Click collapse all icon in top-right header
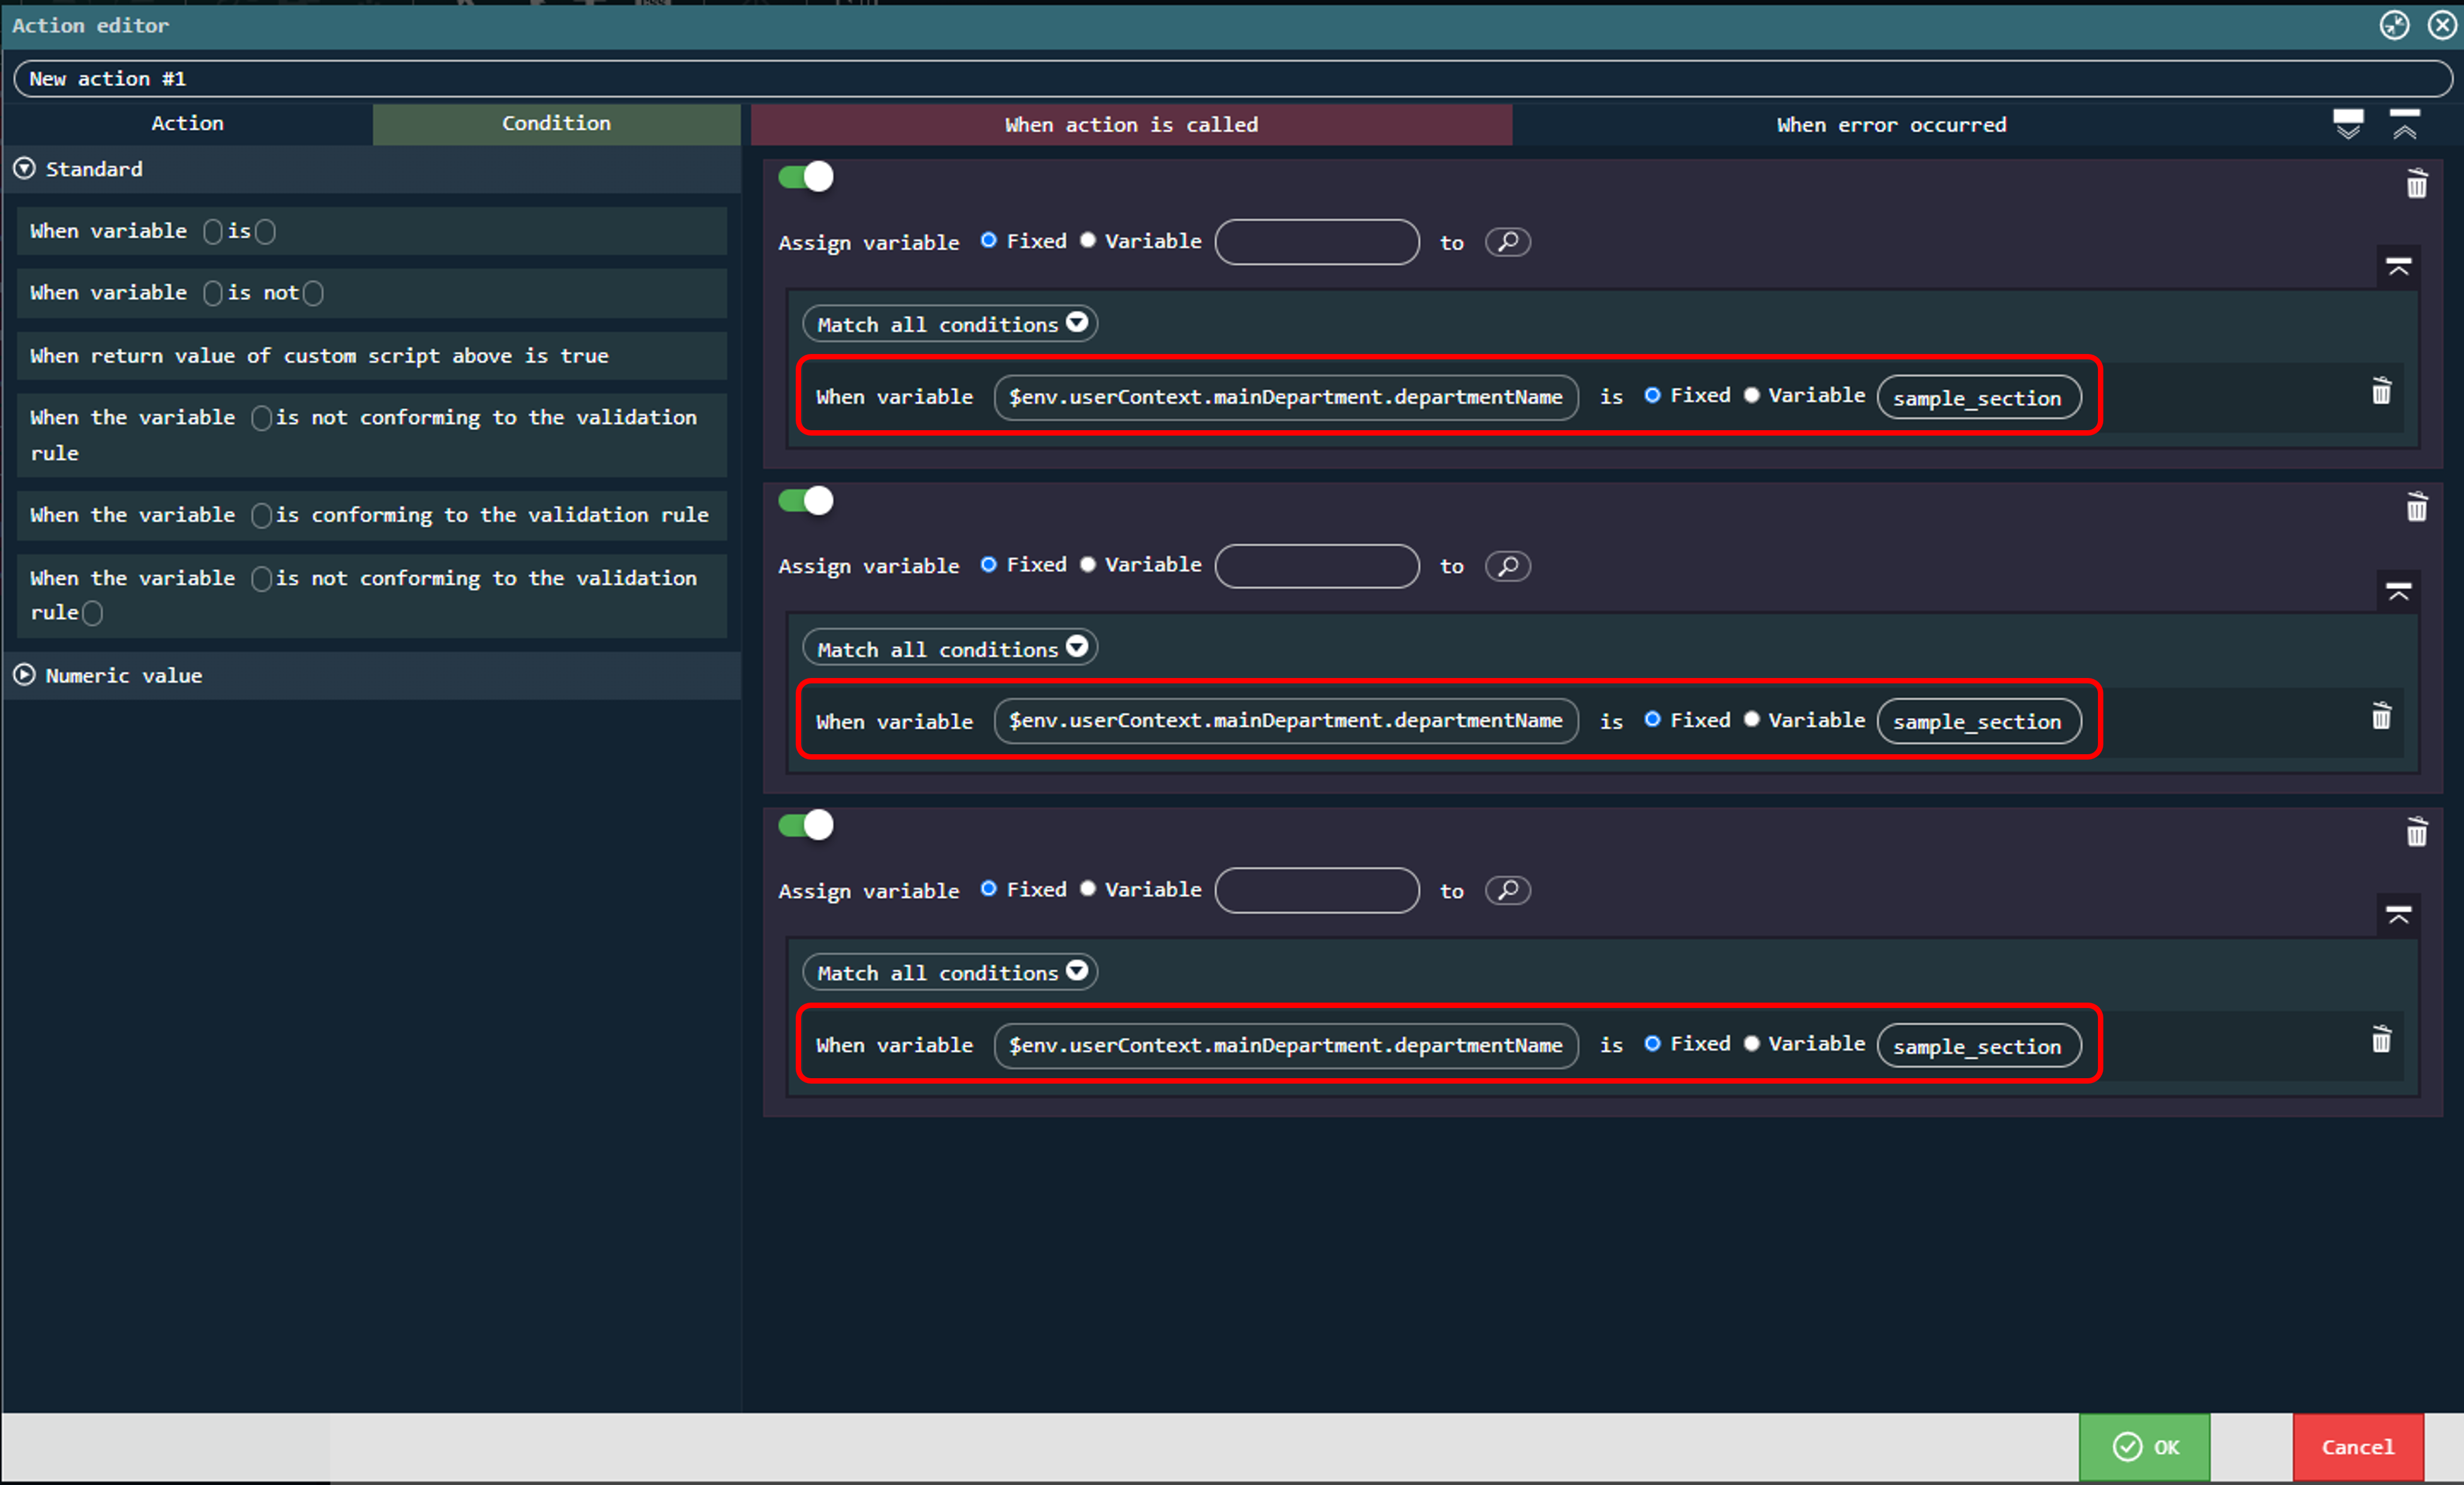This screenshot has width=2464, height=1485. (x=2404, y=124)
